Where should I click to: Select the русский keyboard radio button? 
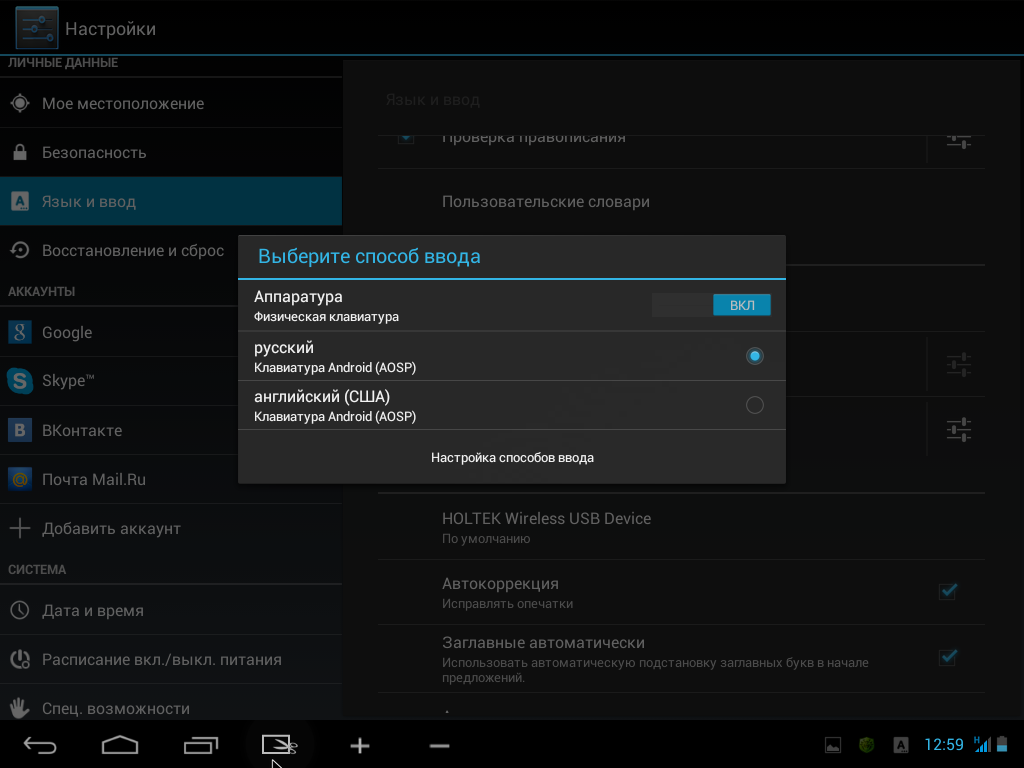coord(755,356)
